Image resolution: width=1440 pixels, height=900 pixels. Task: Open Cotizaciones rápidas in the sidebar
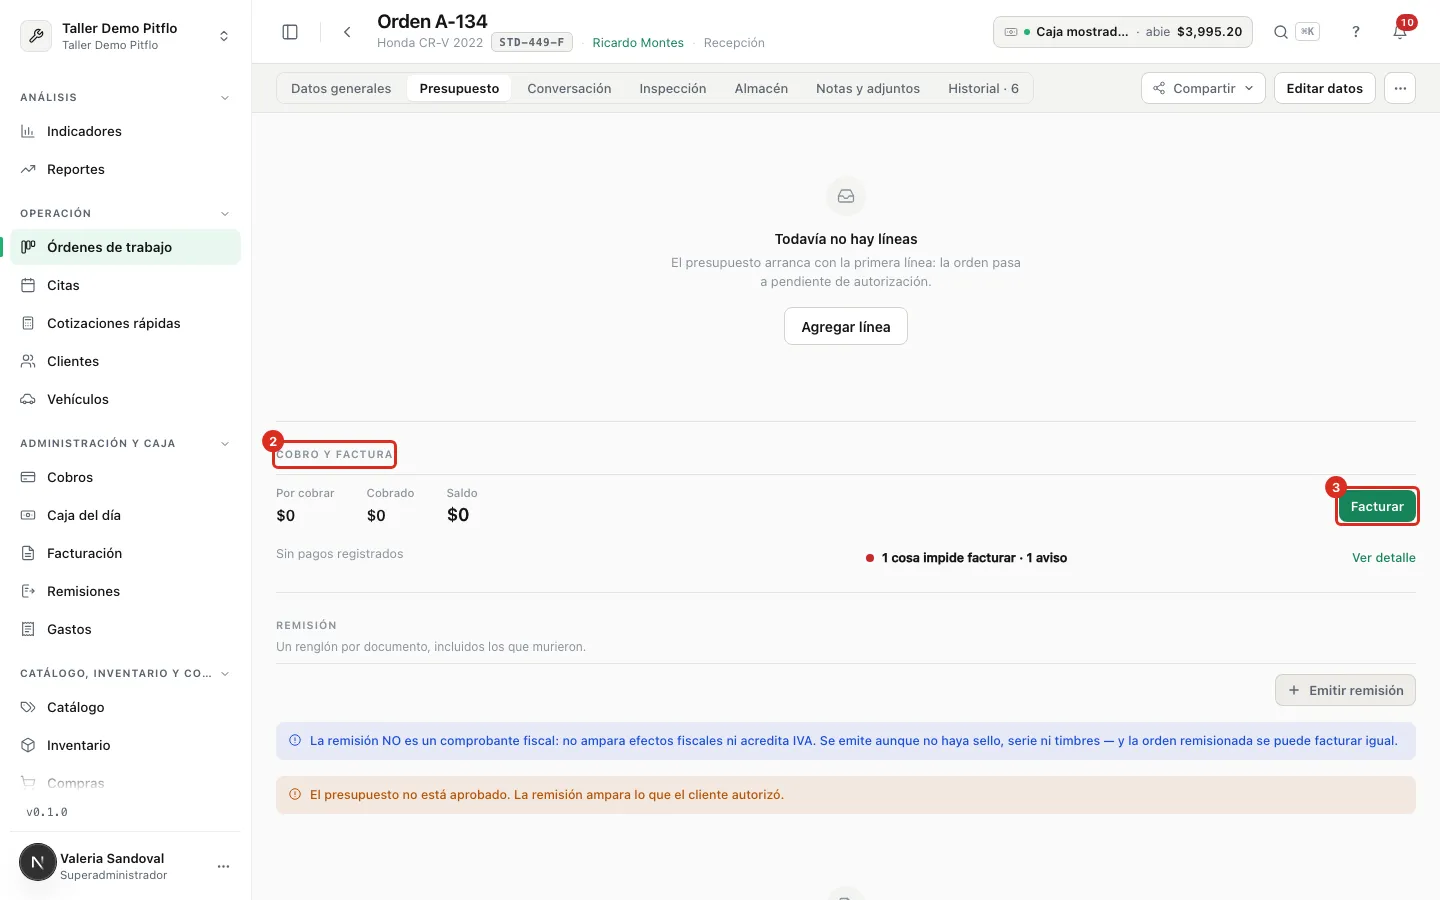tap(126, 323)
